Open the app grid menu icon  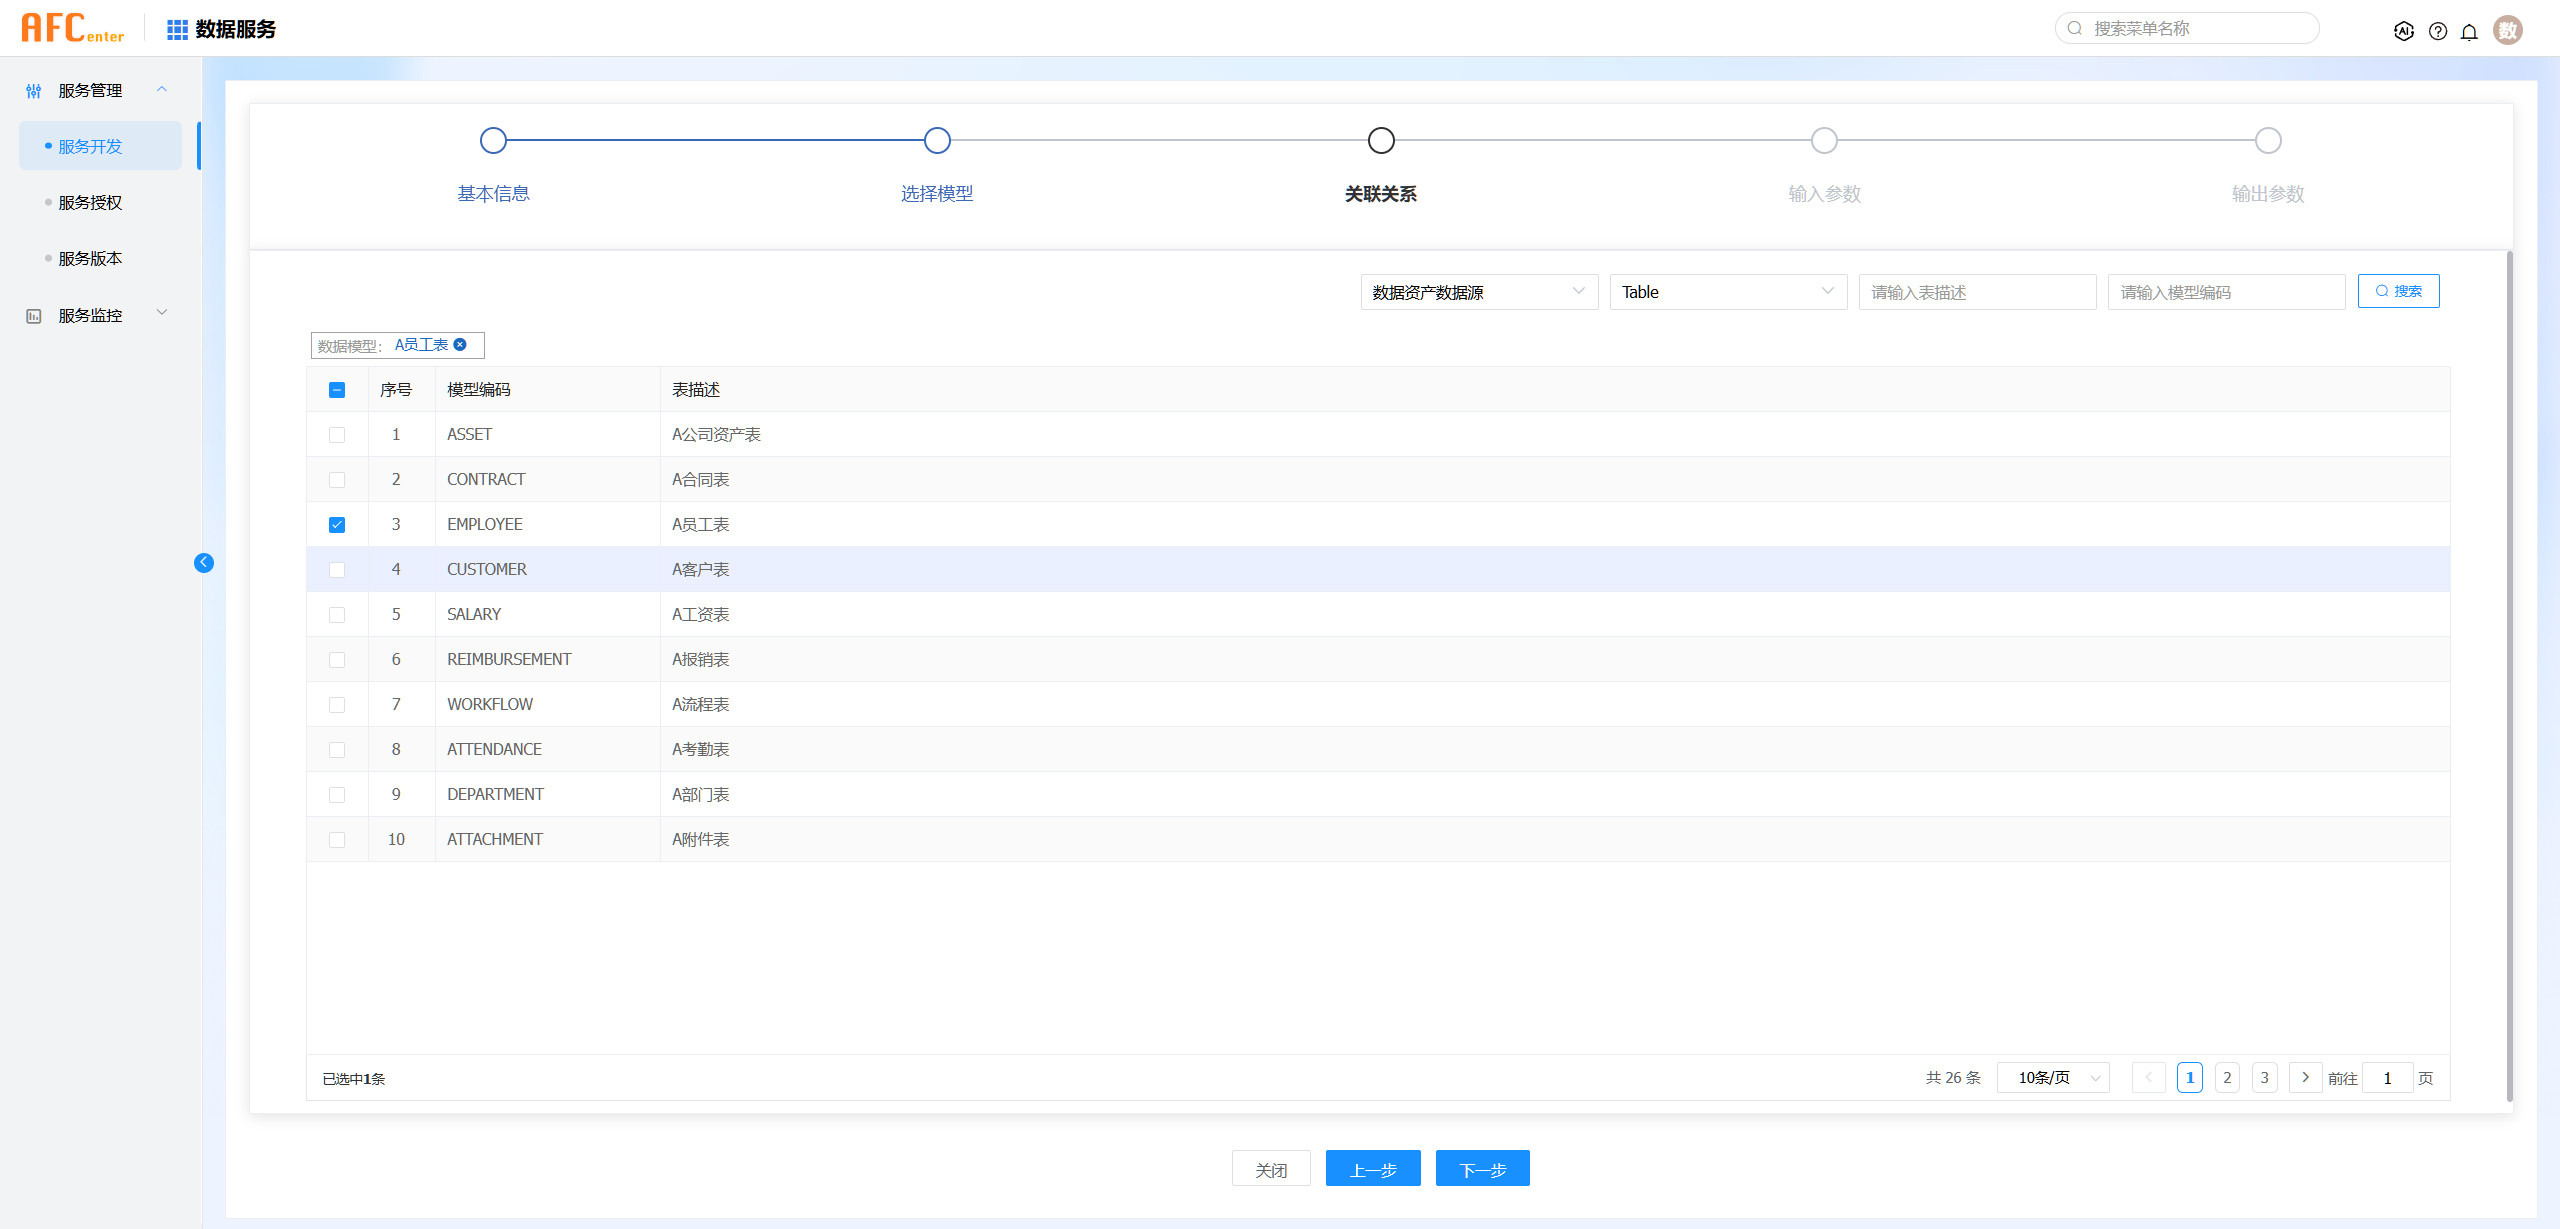coord(177,30)
